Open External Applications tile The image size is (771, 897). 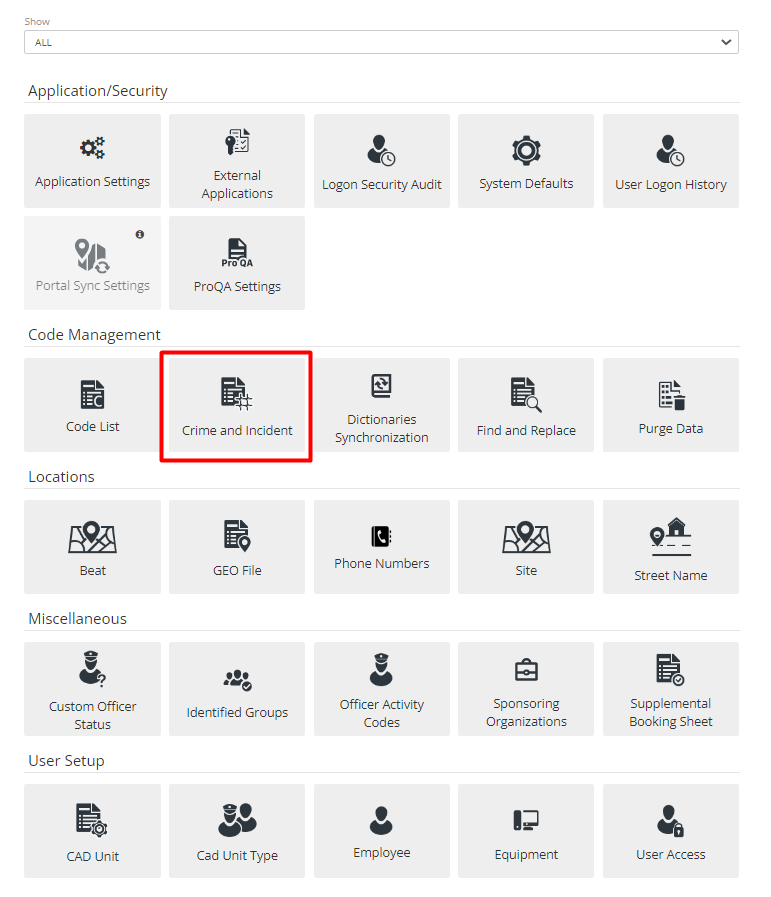coord(237,161)
